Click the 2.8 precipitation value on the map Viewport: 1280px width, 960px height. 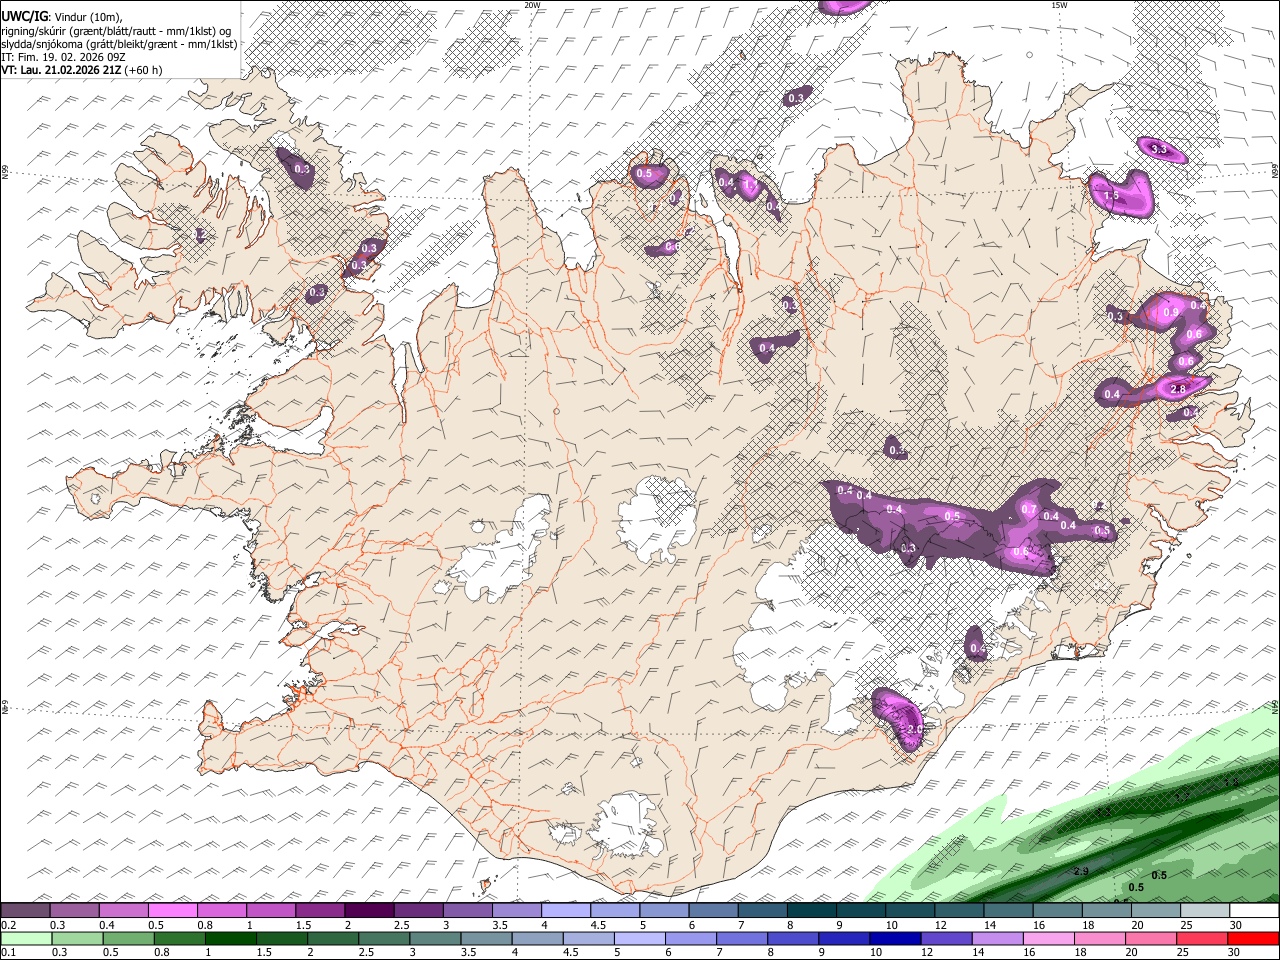(x=1177, y=389)
